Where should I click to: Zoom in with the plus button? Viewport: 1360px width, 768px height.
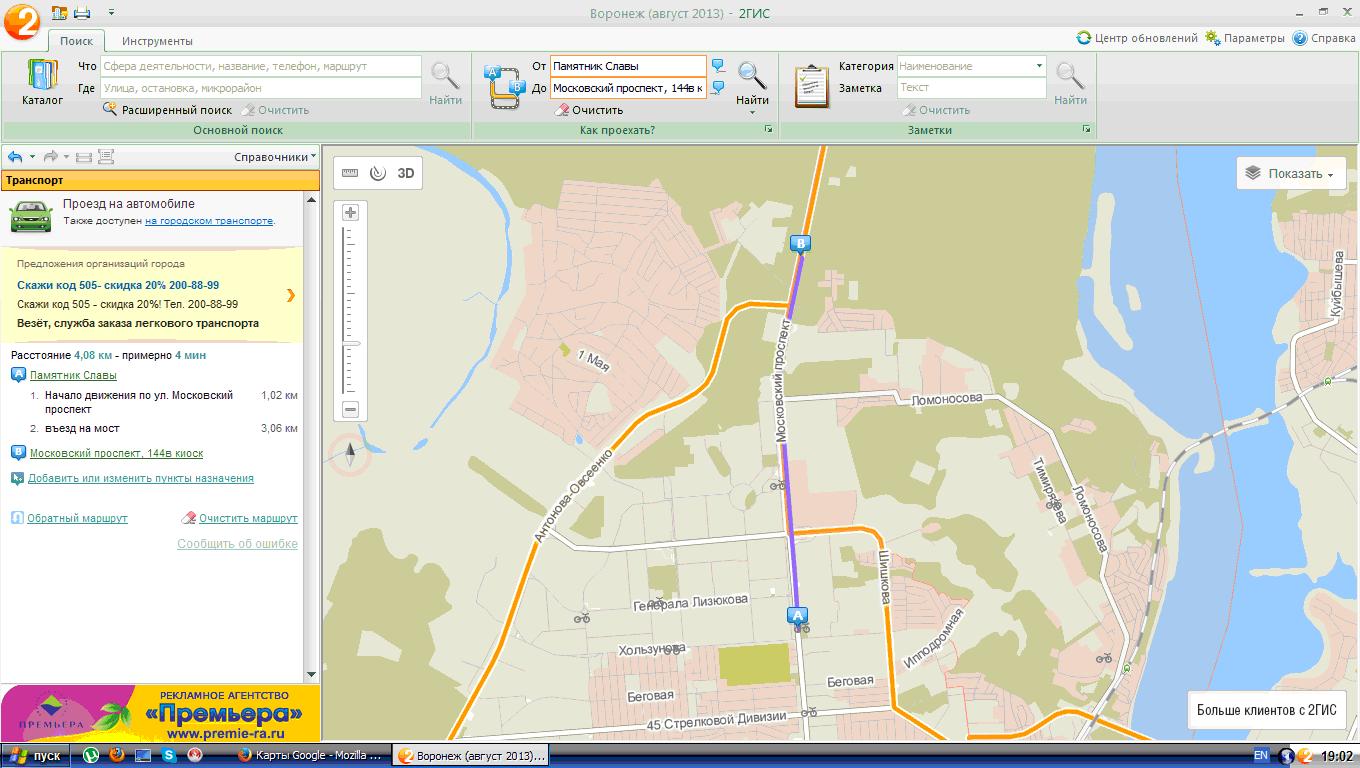tap(350, 212)
